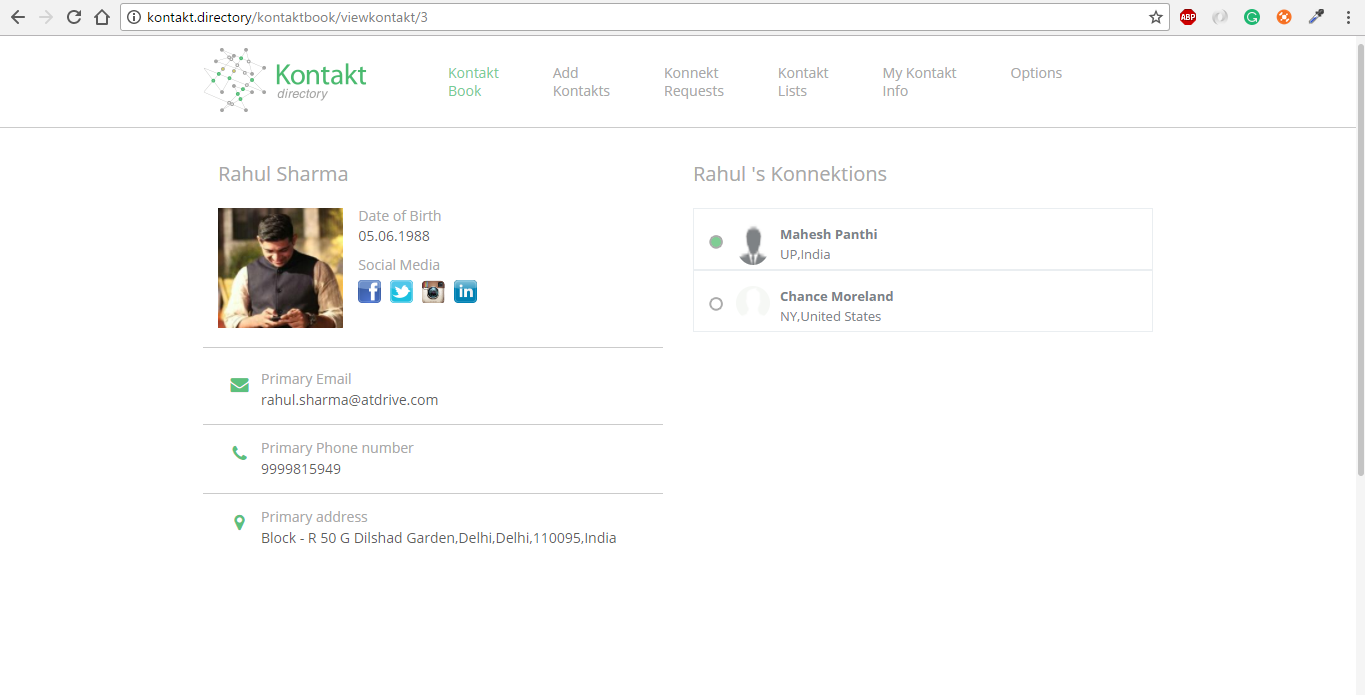This screenshot has height=695, width=1365.
Task: Select the radio next to Chance Moreland
Action: [716, 304]
